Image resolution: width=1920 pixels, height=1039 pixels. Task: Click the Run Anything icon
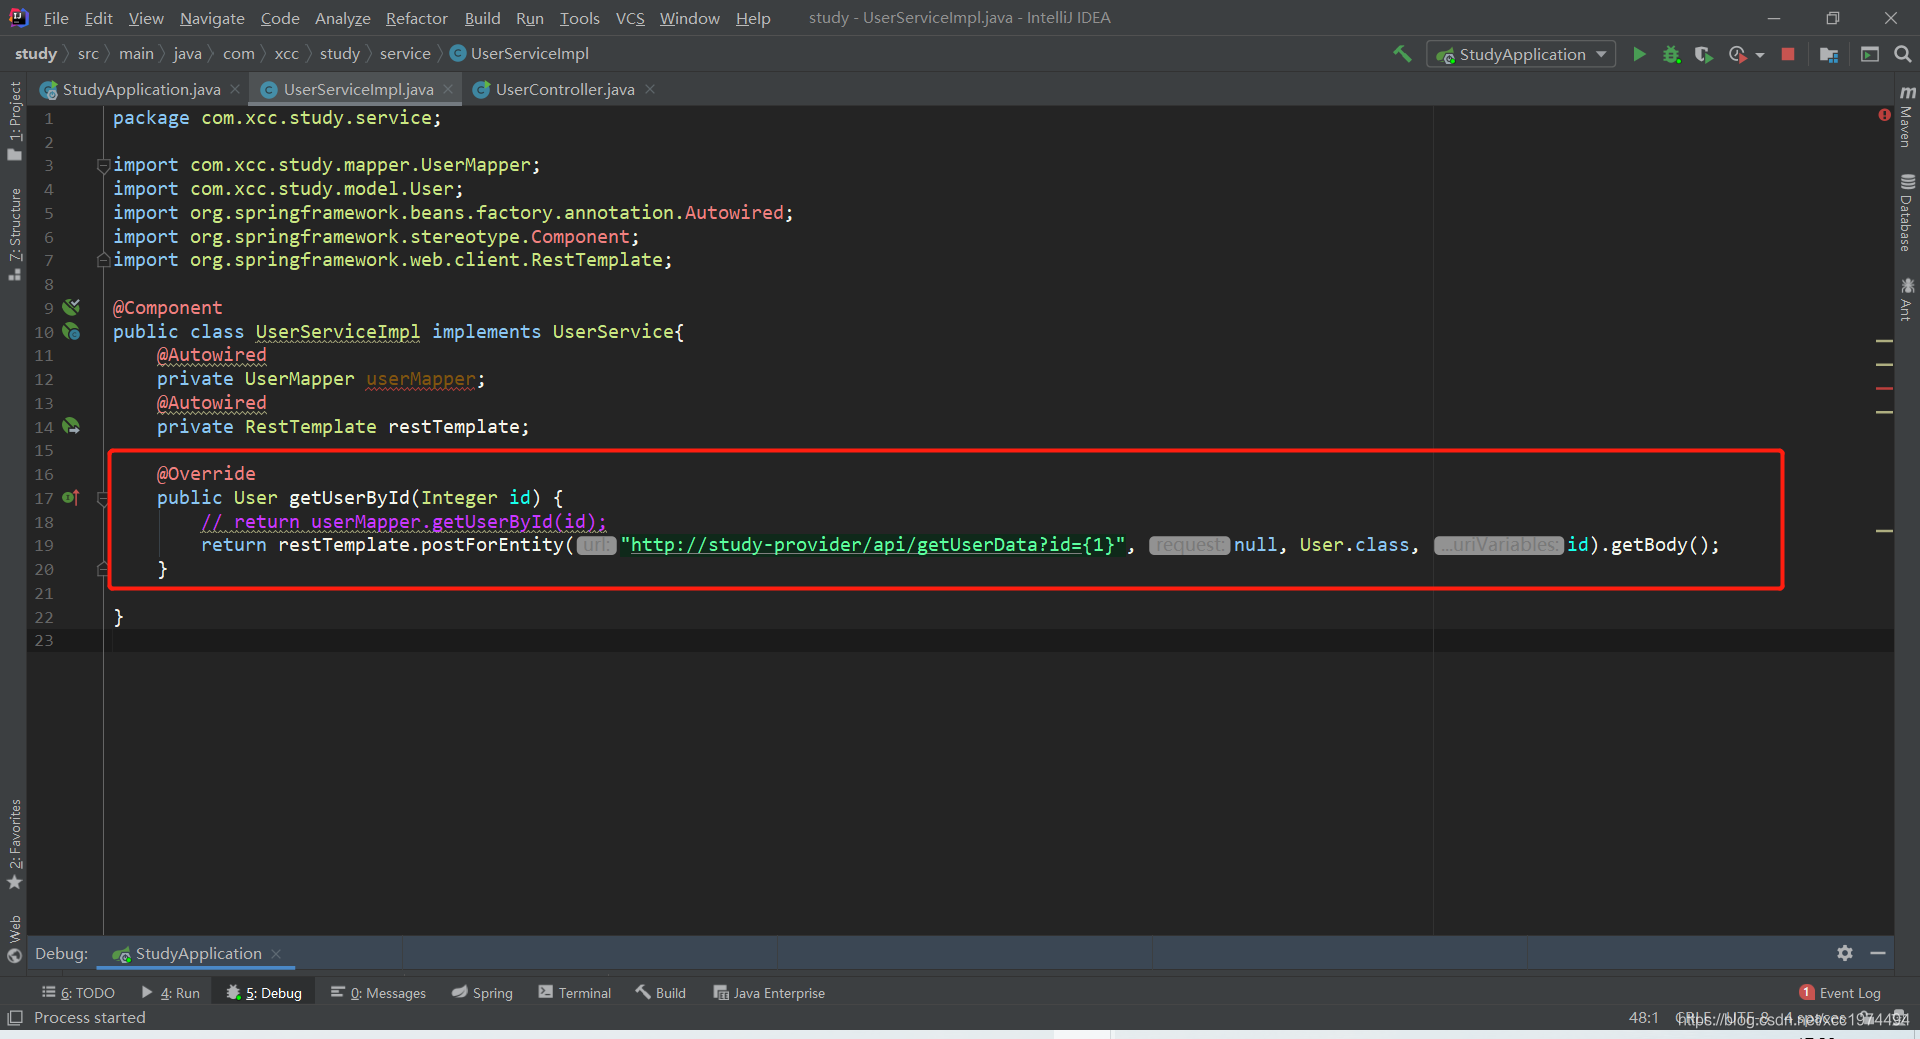[x=1870, y=54]
